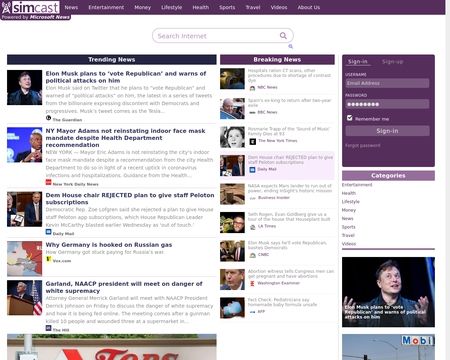
Task: Open the Money menu item
Action: tap(143, 7)
